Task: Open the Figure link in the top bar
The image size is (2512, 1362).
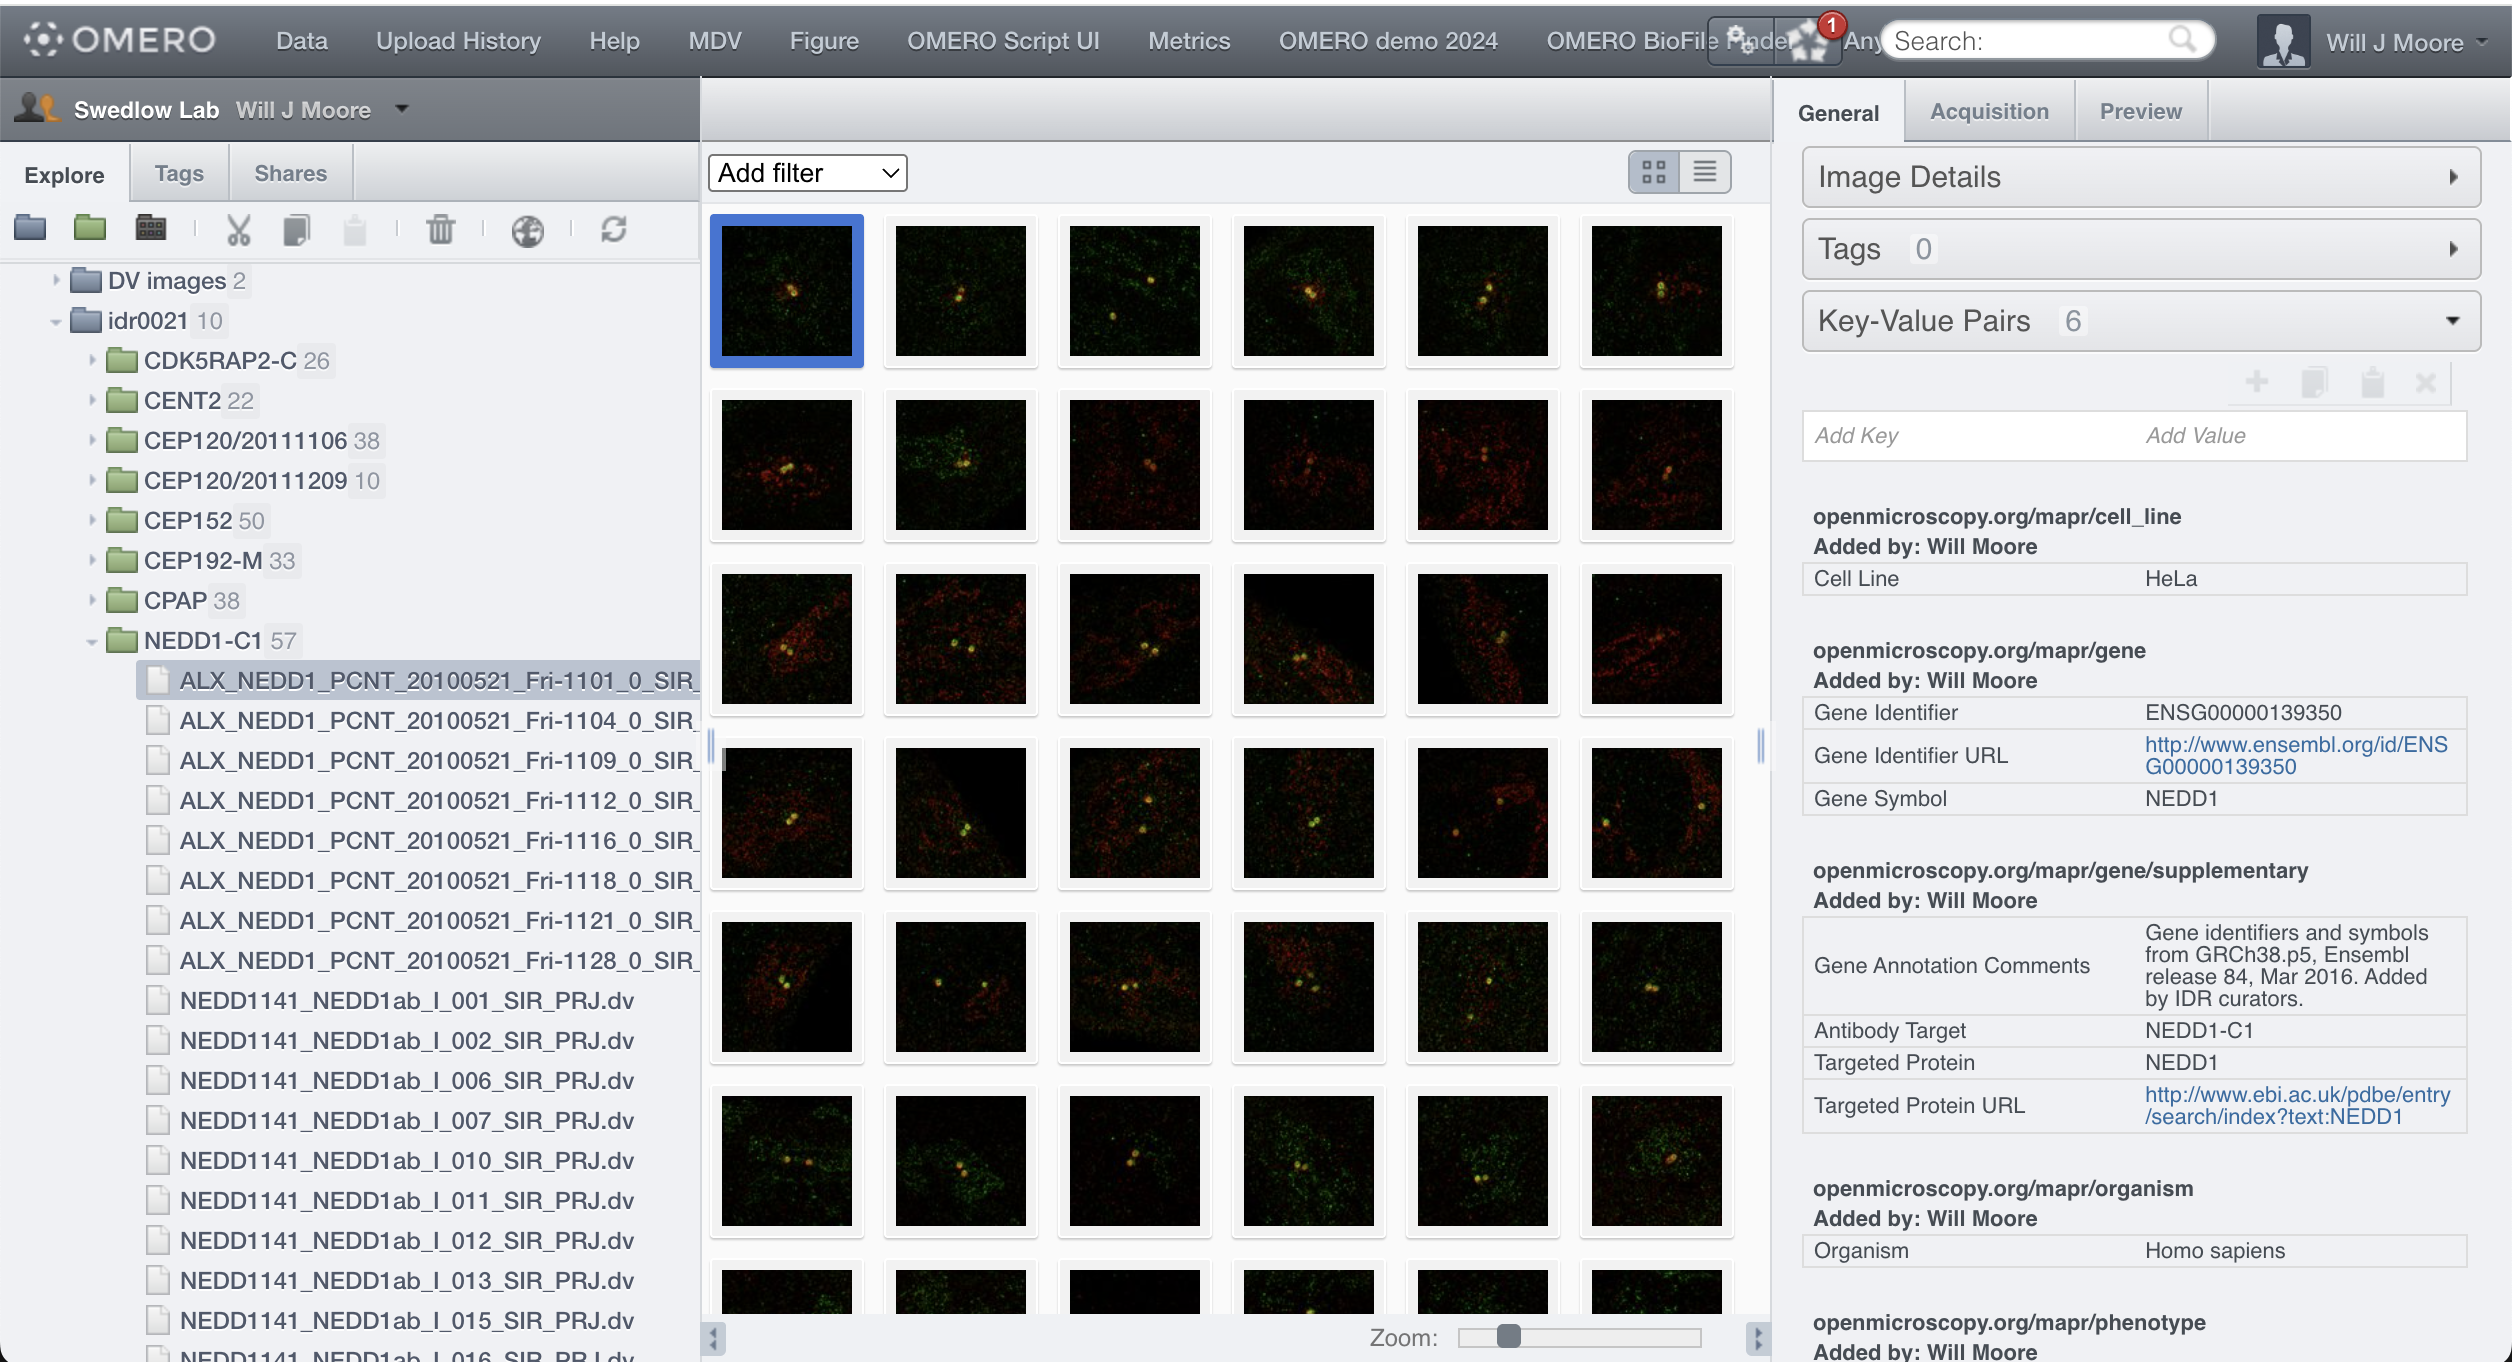Action: coord(824,41)
